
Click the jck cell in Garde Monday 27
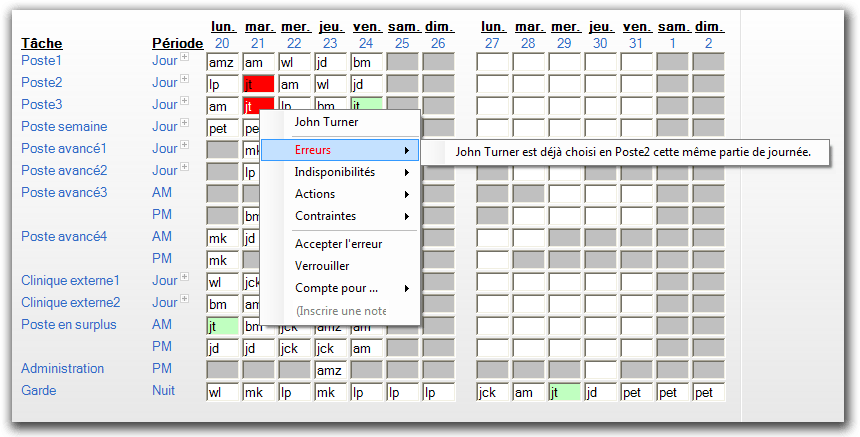pyautogui.click(x=493, y=392)
